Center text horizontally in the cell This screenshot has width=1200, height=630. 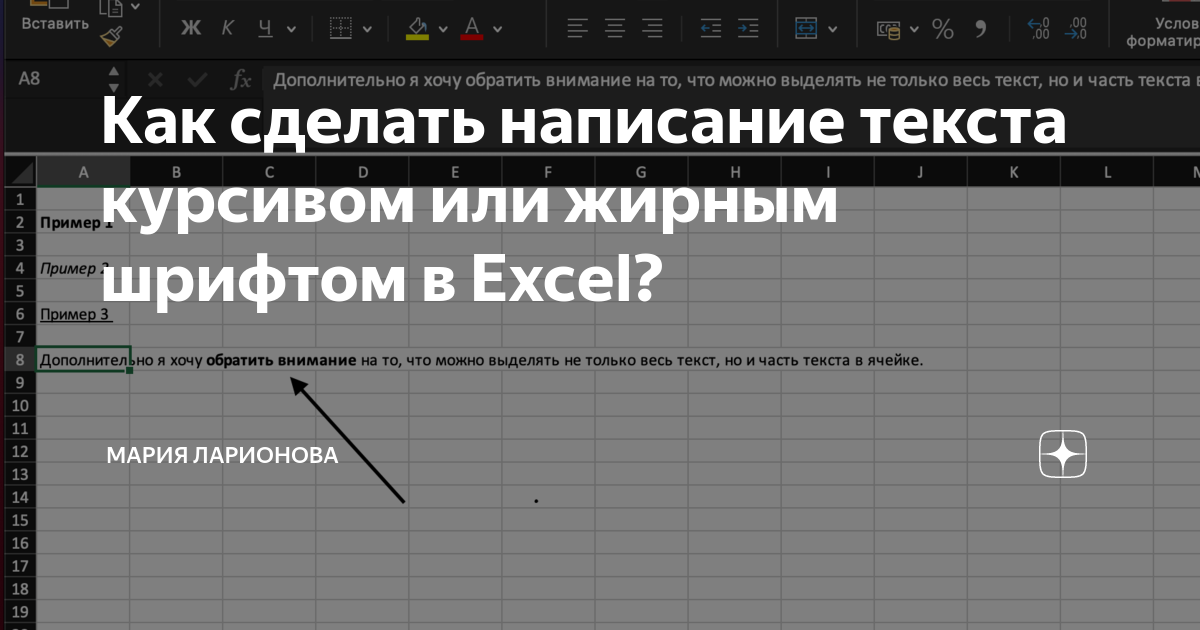[615, 28]
